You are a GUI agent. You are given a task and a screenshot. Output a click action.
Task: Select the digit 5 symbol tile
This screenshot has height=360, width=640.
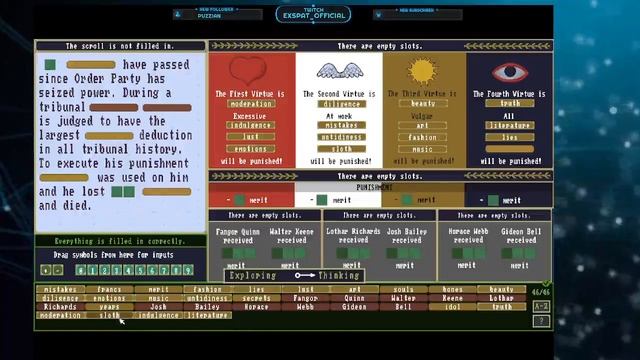pyautogui.click(x=140, y=270)
